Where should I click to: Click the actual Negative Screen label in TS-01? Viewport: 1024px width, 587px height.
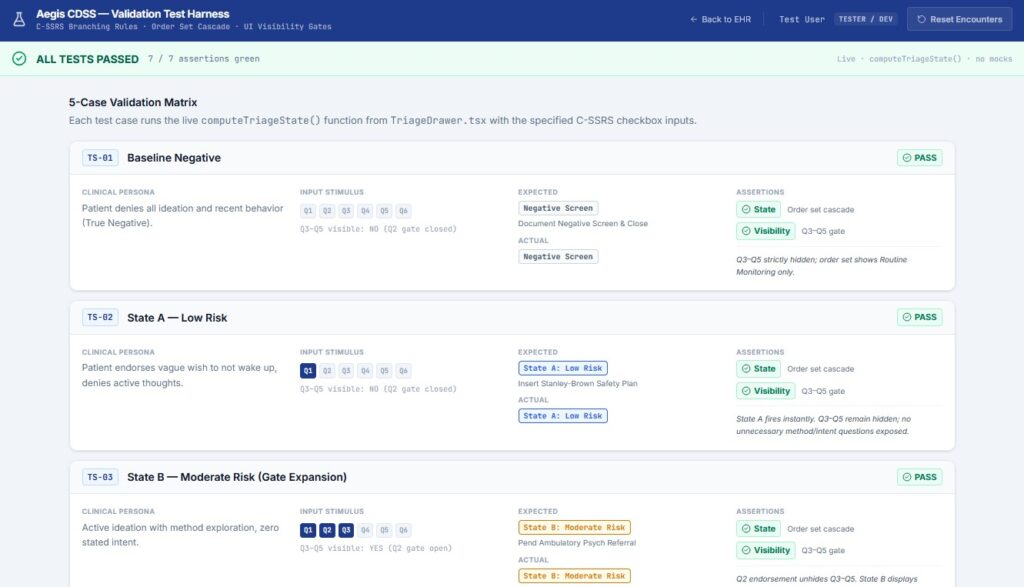pos(558,257)
